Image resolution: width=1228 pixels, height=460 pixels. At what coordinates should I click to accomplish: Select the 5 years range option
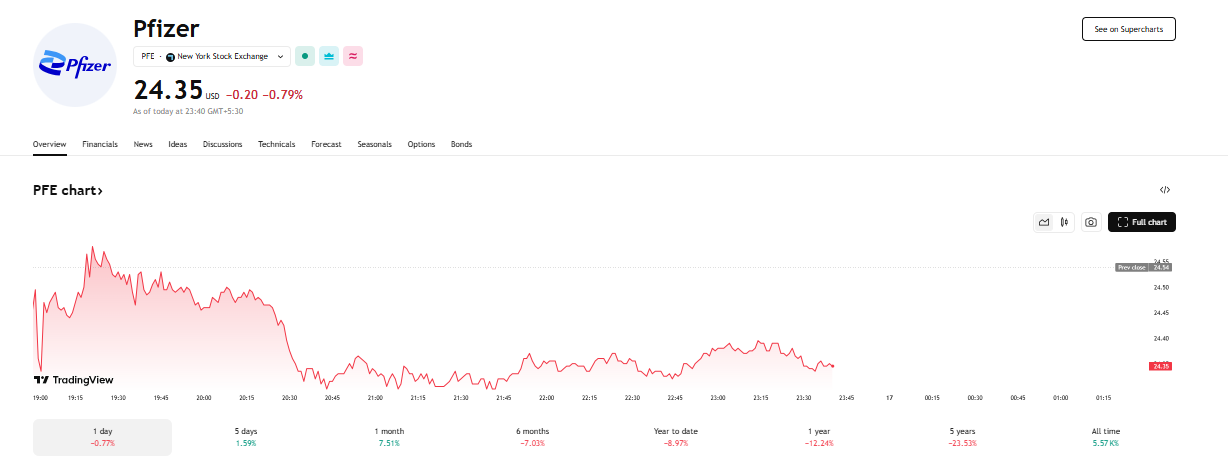coord(963,437)
